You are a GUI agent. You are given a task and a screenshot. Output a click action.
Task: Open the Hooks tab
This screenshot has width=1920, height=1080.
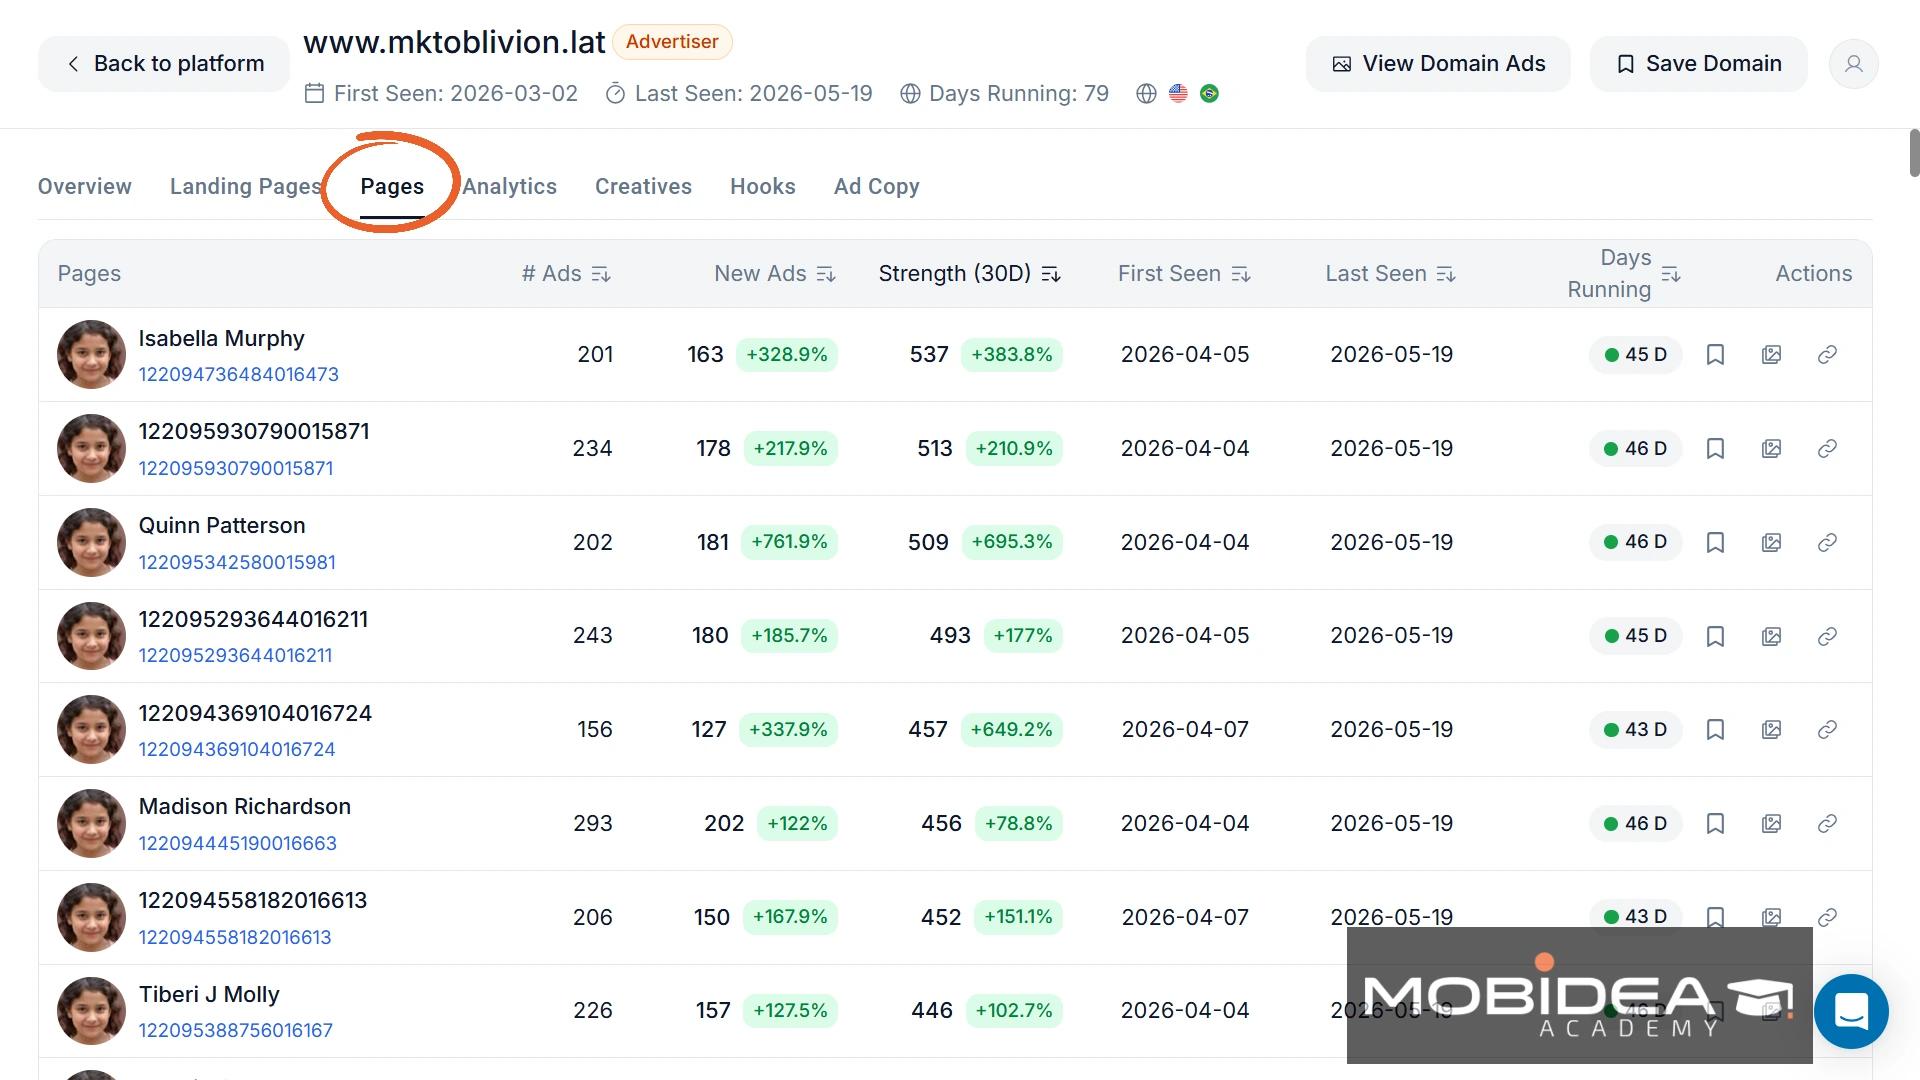pyautogui.click(x=763, y=187)
